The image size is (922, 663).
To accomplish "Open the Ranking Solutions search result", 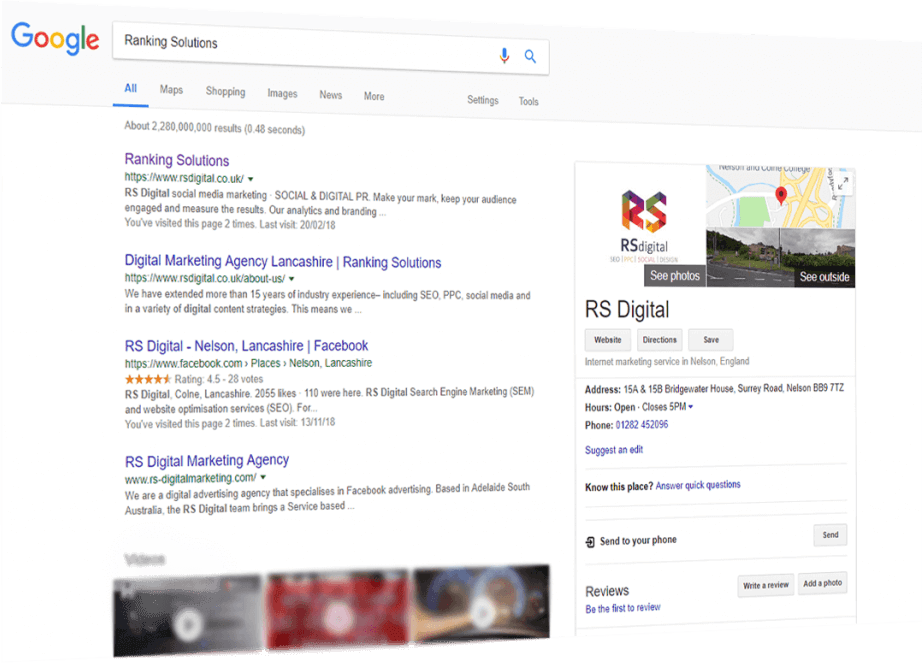I will 177,160.
